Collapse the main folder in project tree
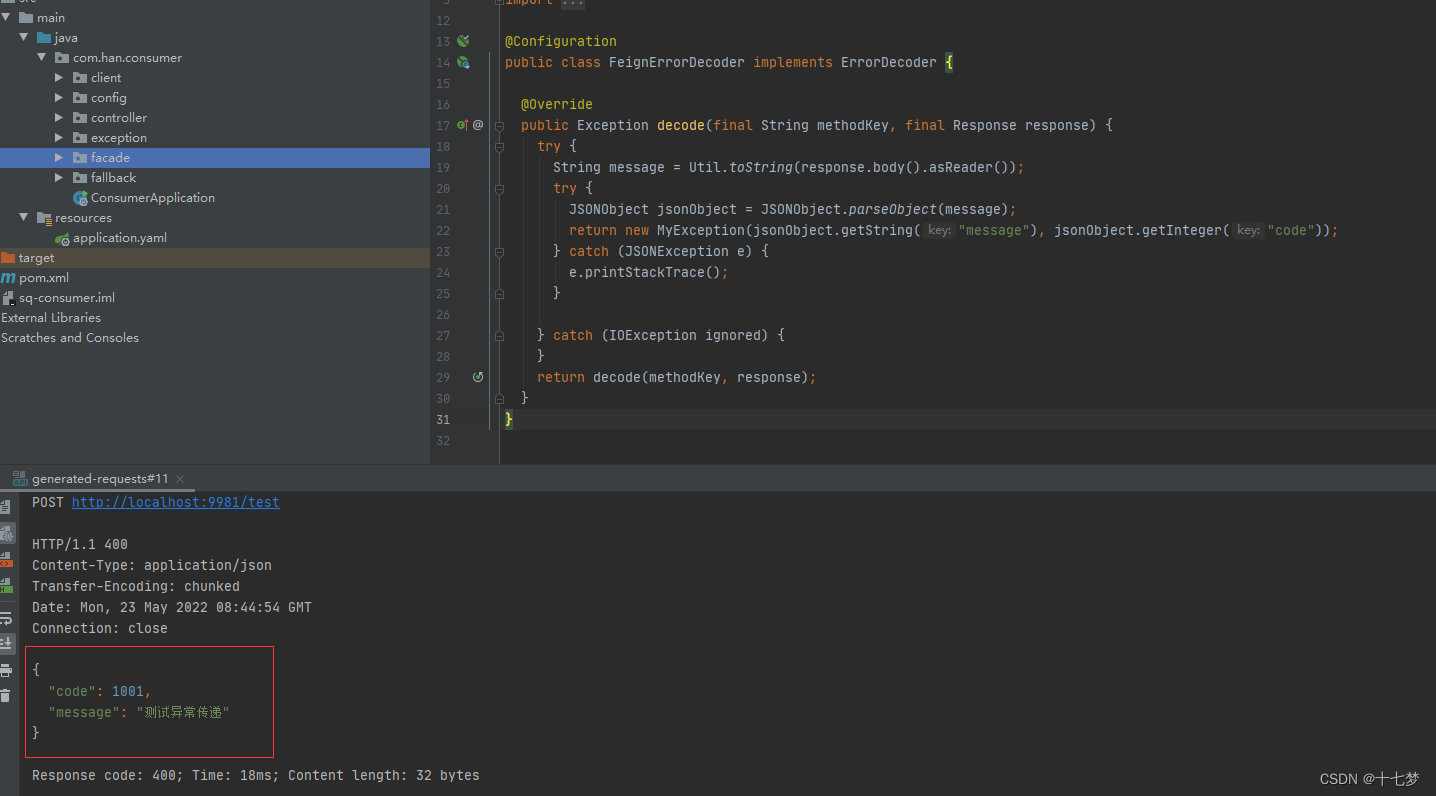Image resolution: width=1436 pixels, height=796 pixels. tap(6, 18)
